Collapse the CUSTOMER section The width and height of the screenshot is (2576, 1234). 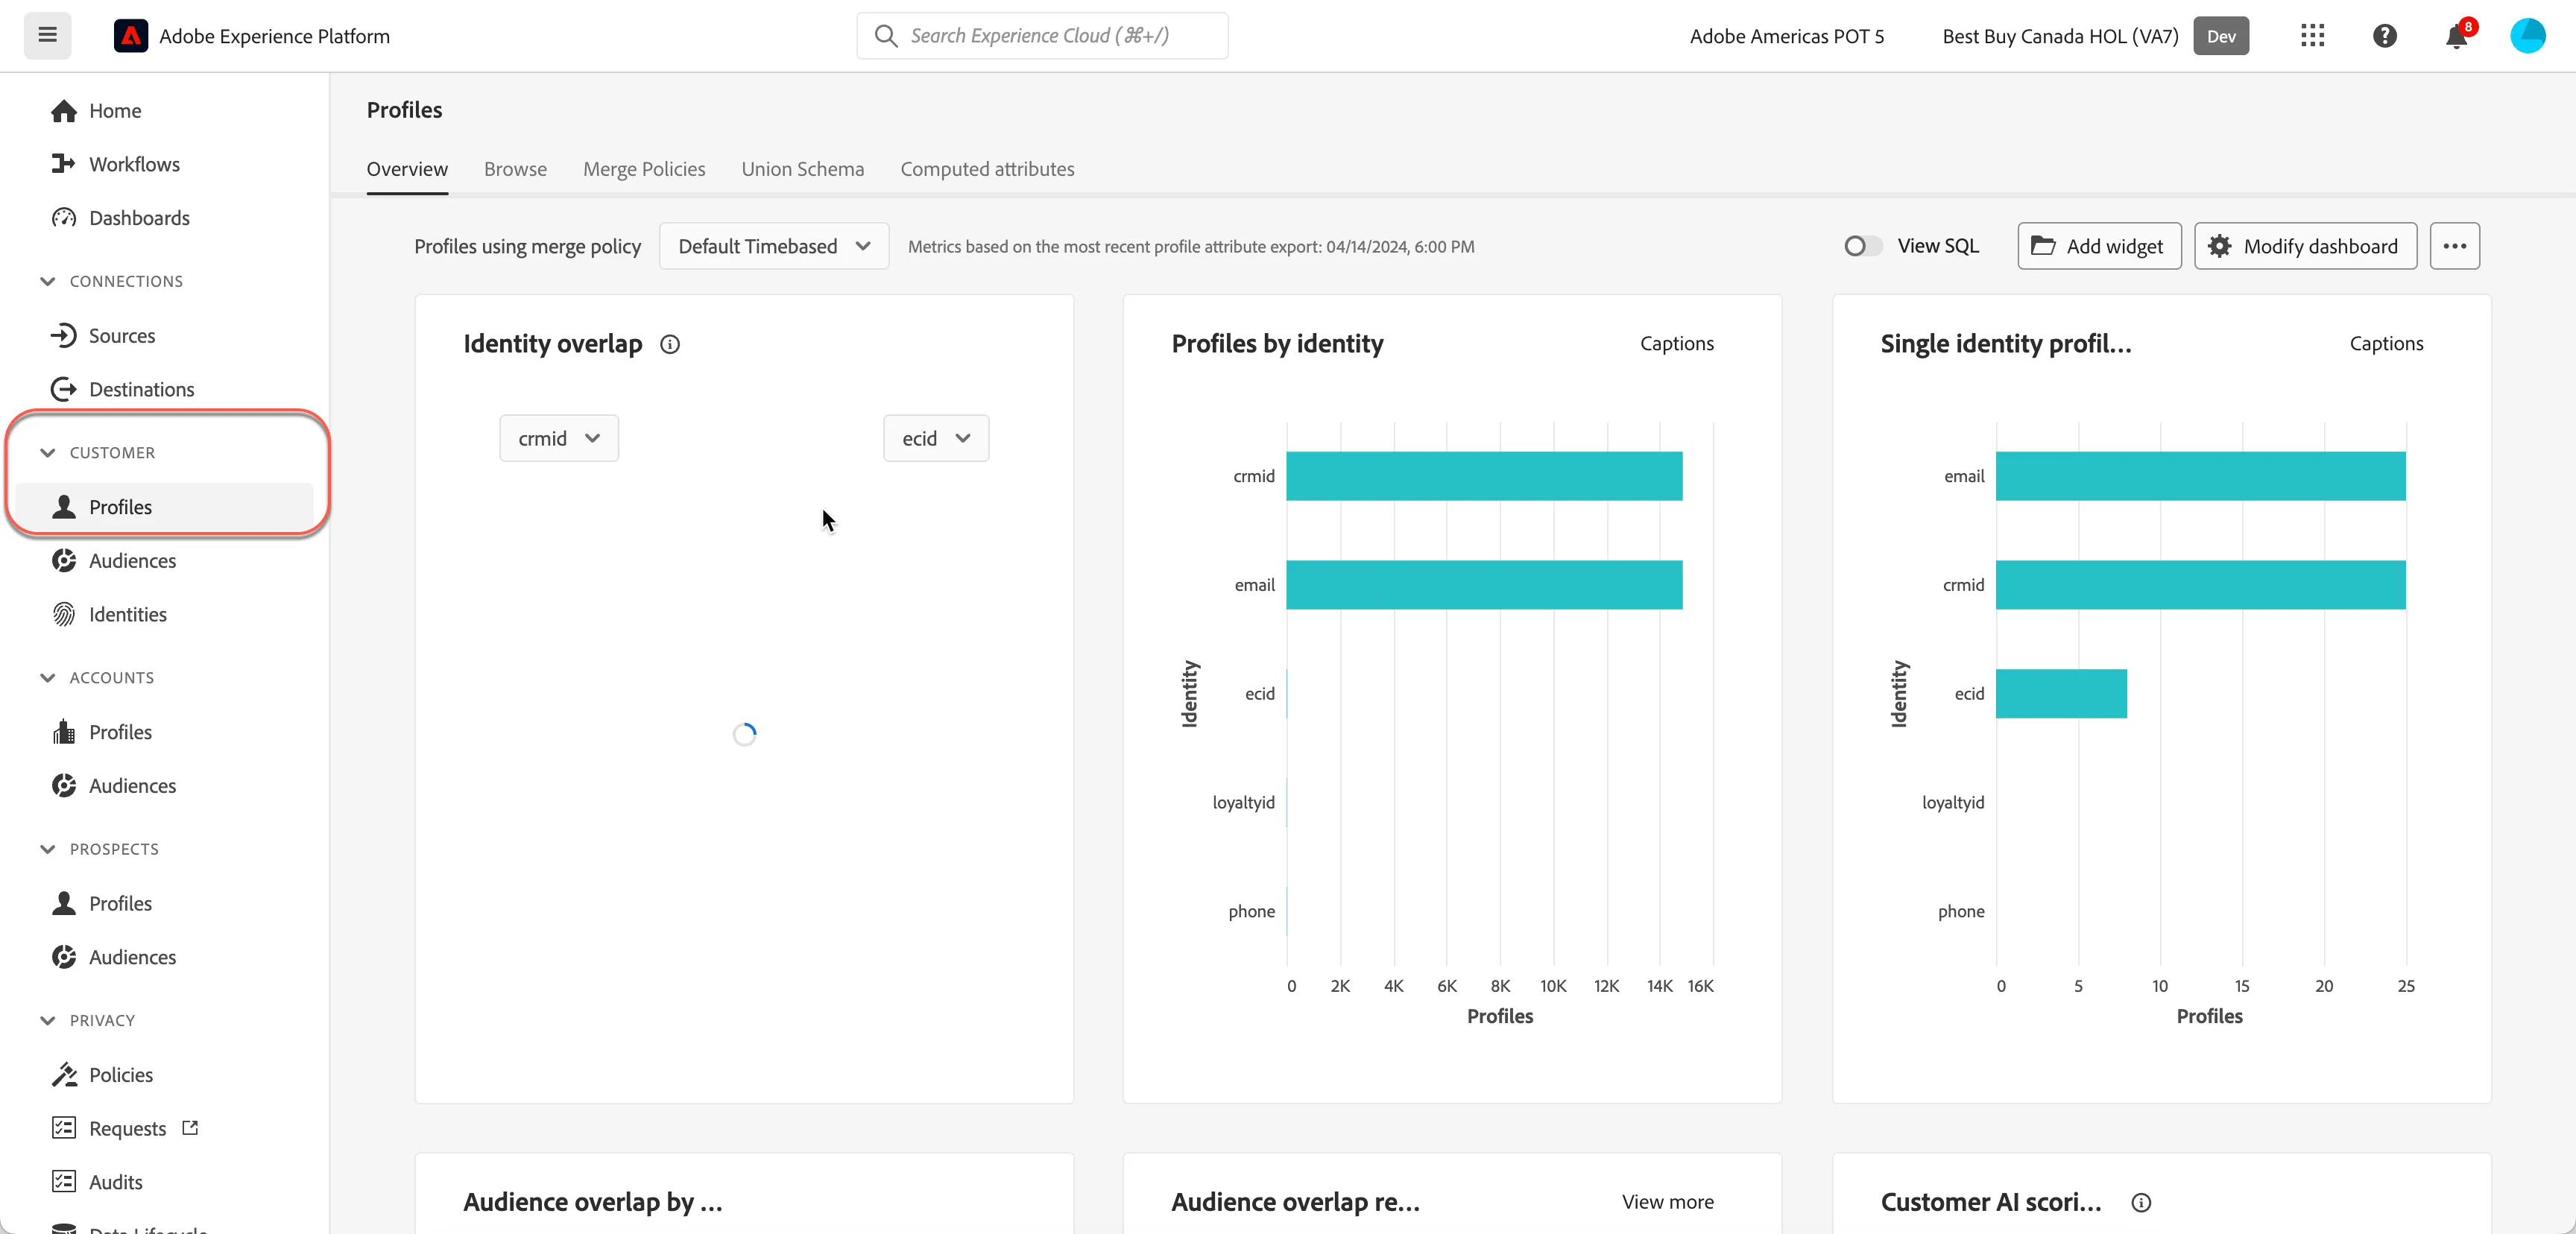47,453
